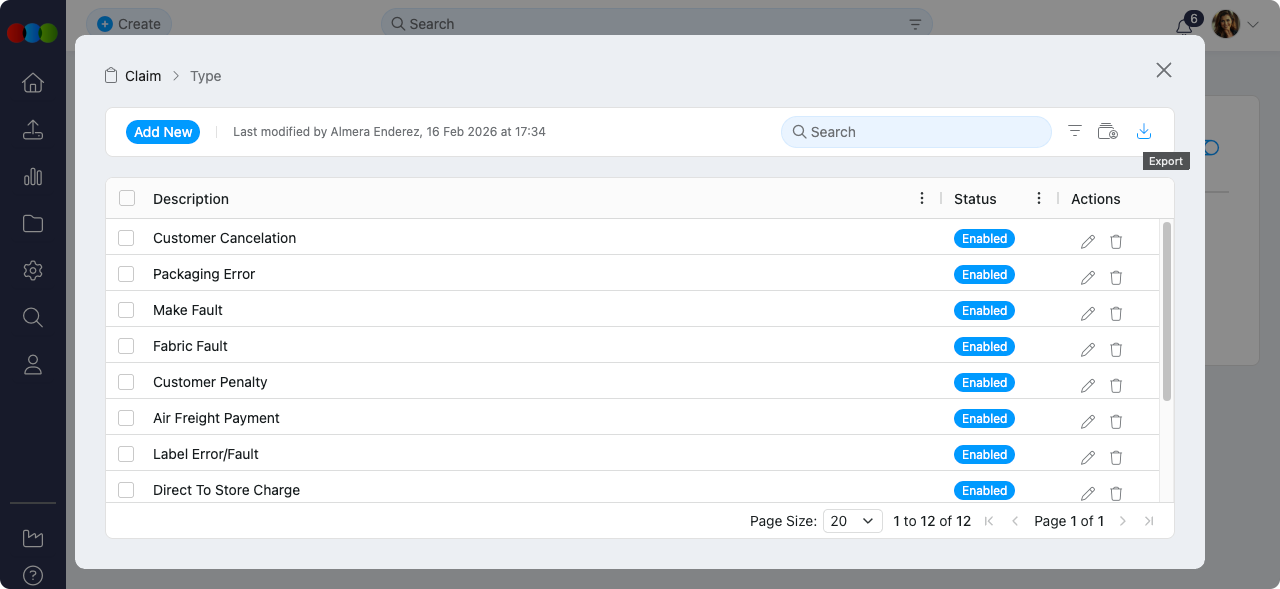The image size is (1280, 589).
Task: Open the notifications bell icon
Action: [1184, 26]
